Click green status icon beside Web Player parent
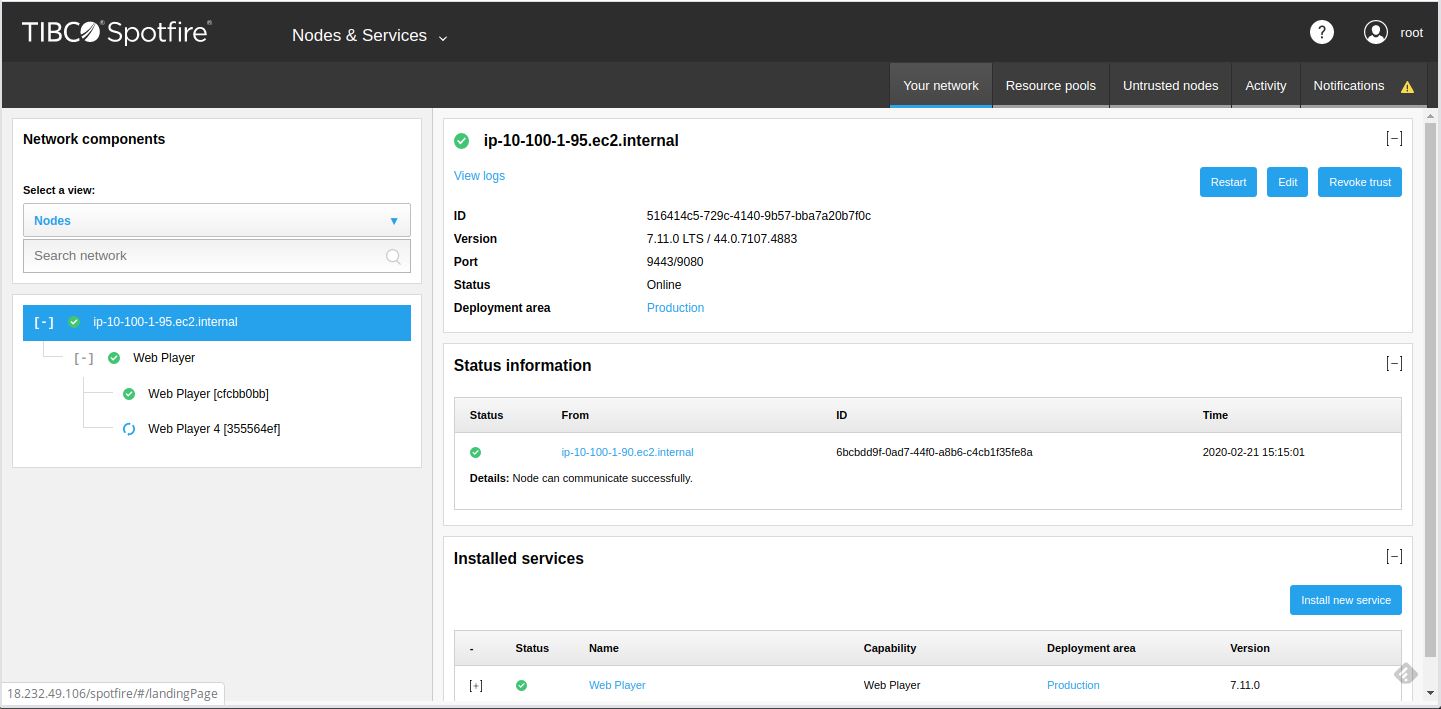This screenshot has width=1441, height=709. tap(114, 358)
